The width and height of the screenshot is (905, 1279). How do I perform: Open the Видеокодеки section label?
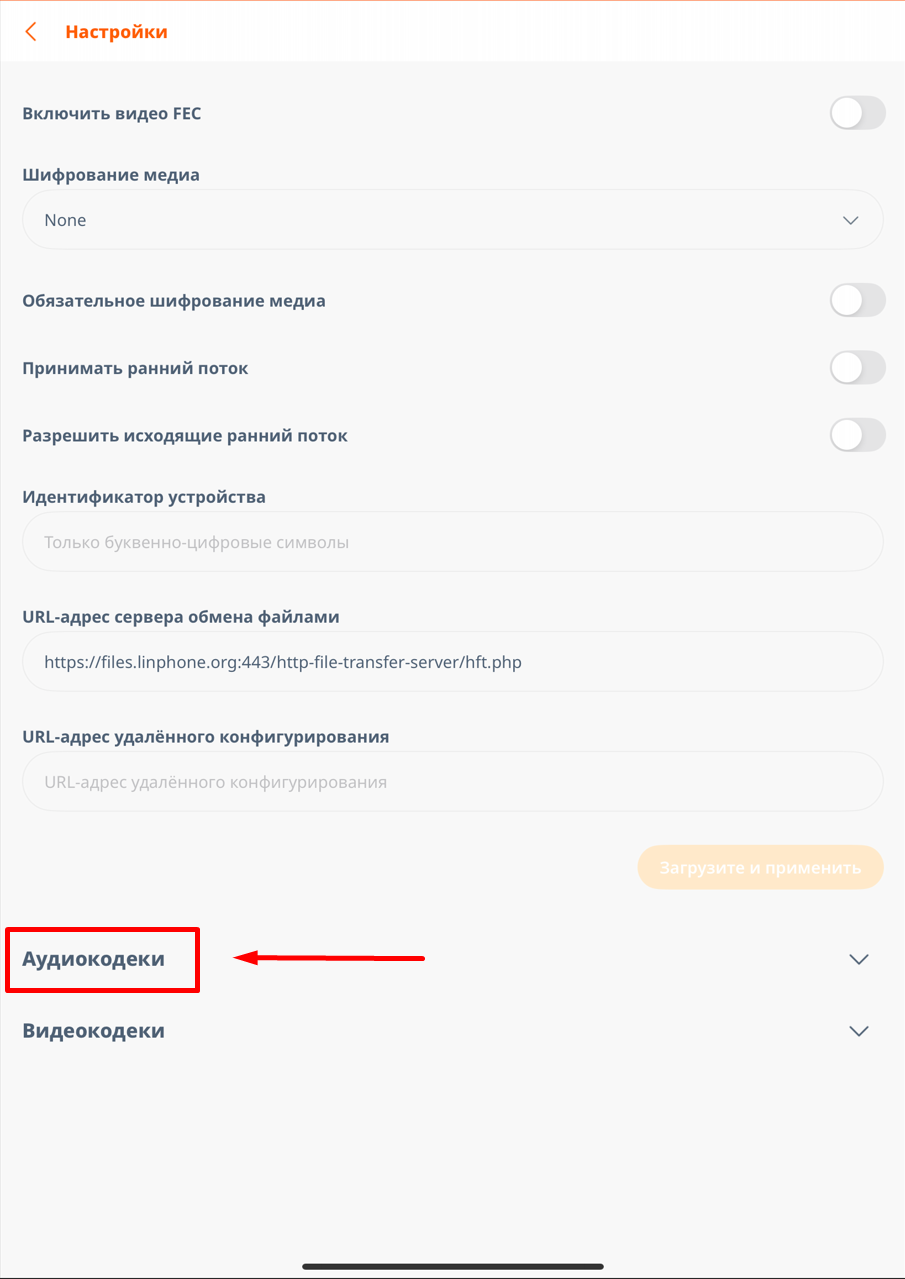94,1031
